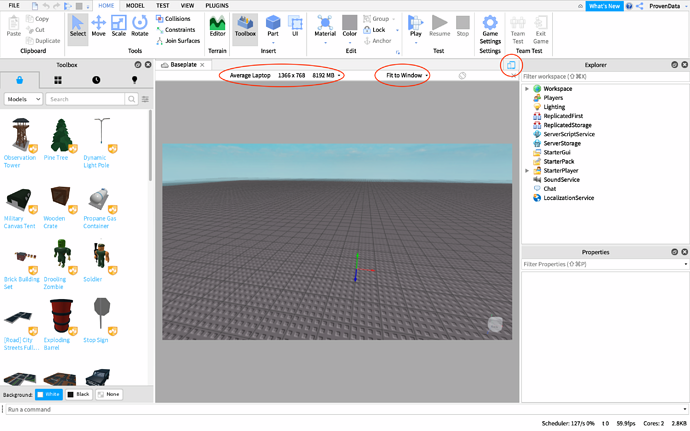This screenshot has height=431, width=690.
Task: Open the Group dropdown arrow
Action: click(x=393, y=19)
